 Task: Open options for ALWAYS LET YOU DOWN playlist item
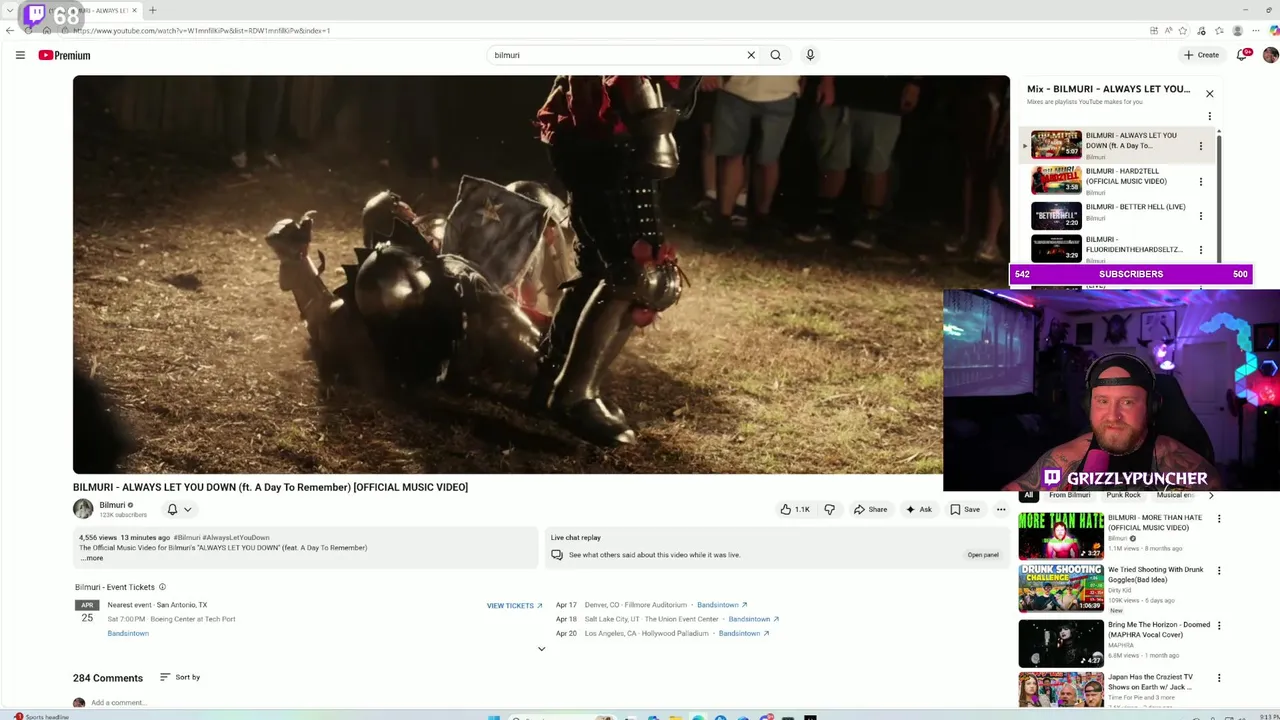[x=1201, y=146]
